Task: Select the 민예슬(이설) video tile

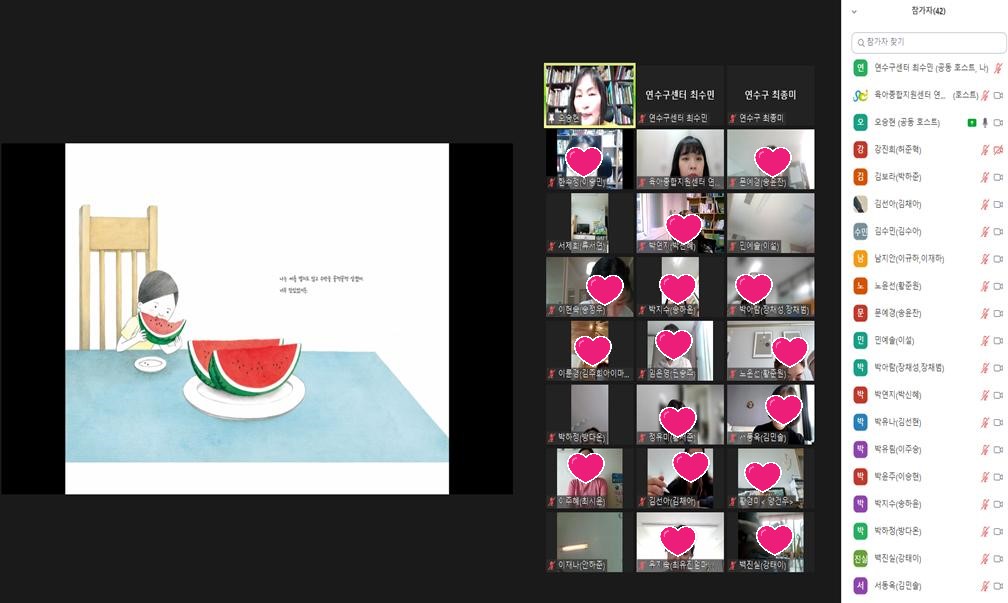Action: pyautogui.click(x=770, y=223)
